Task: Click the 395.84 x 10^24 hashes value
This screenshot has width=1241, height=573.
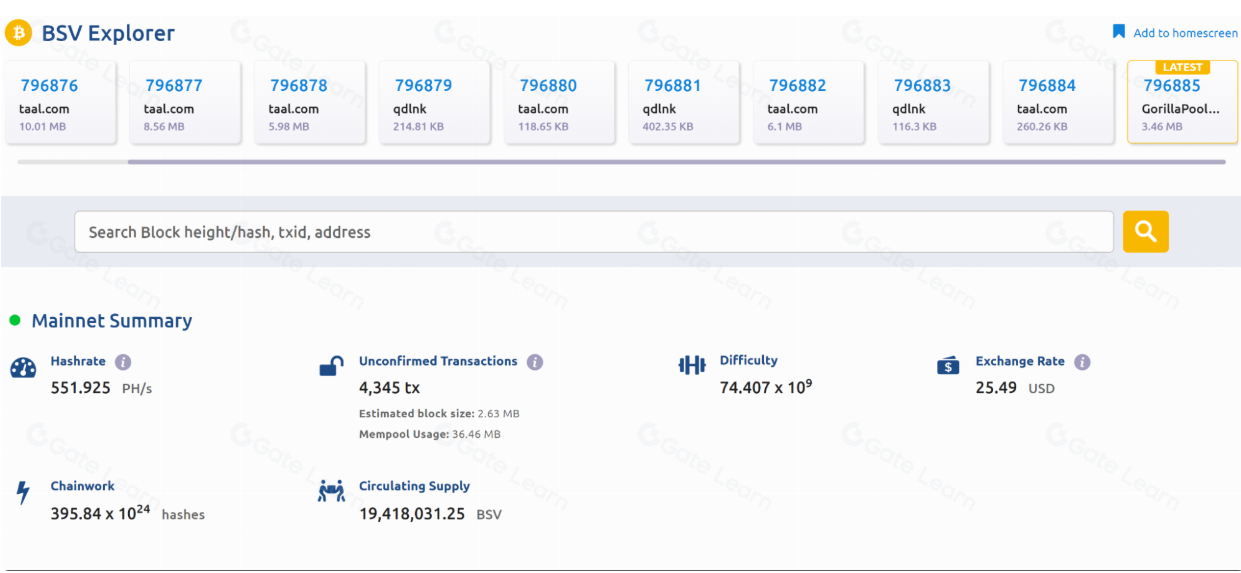Action: (127, 513)
